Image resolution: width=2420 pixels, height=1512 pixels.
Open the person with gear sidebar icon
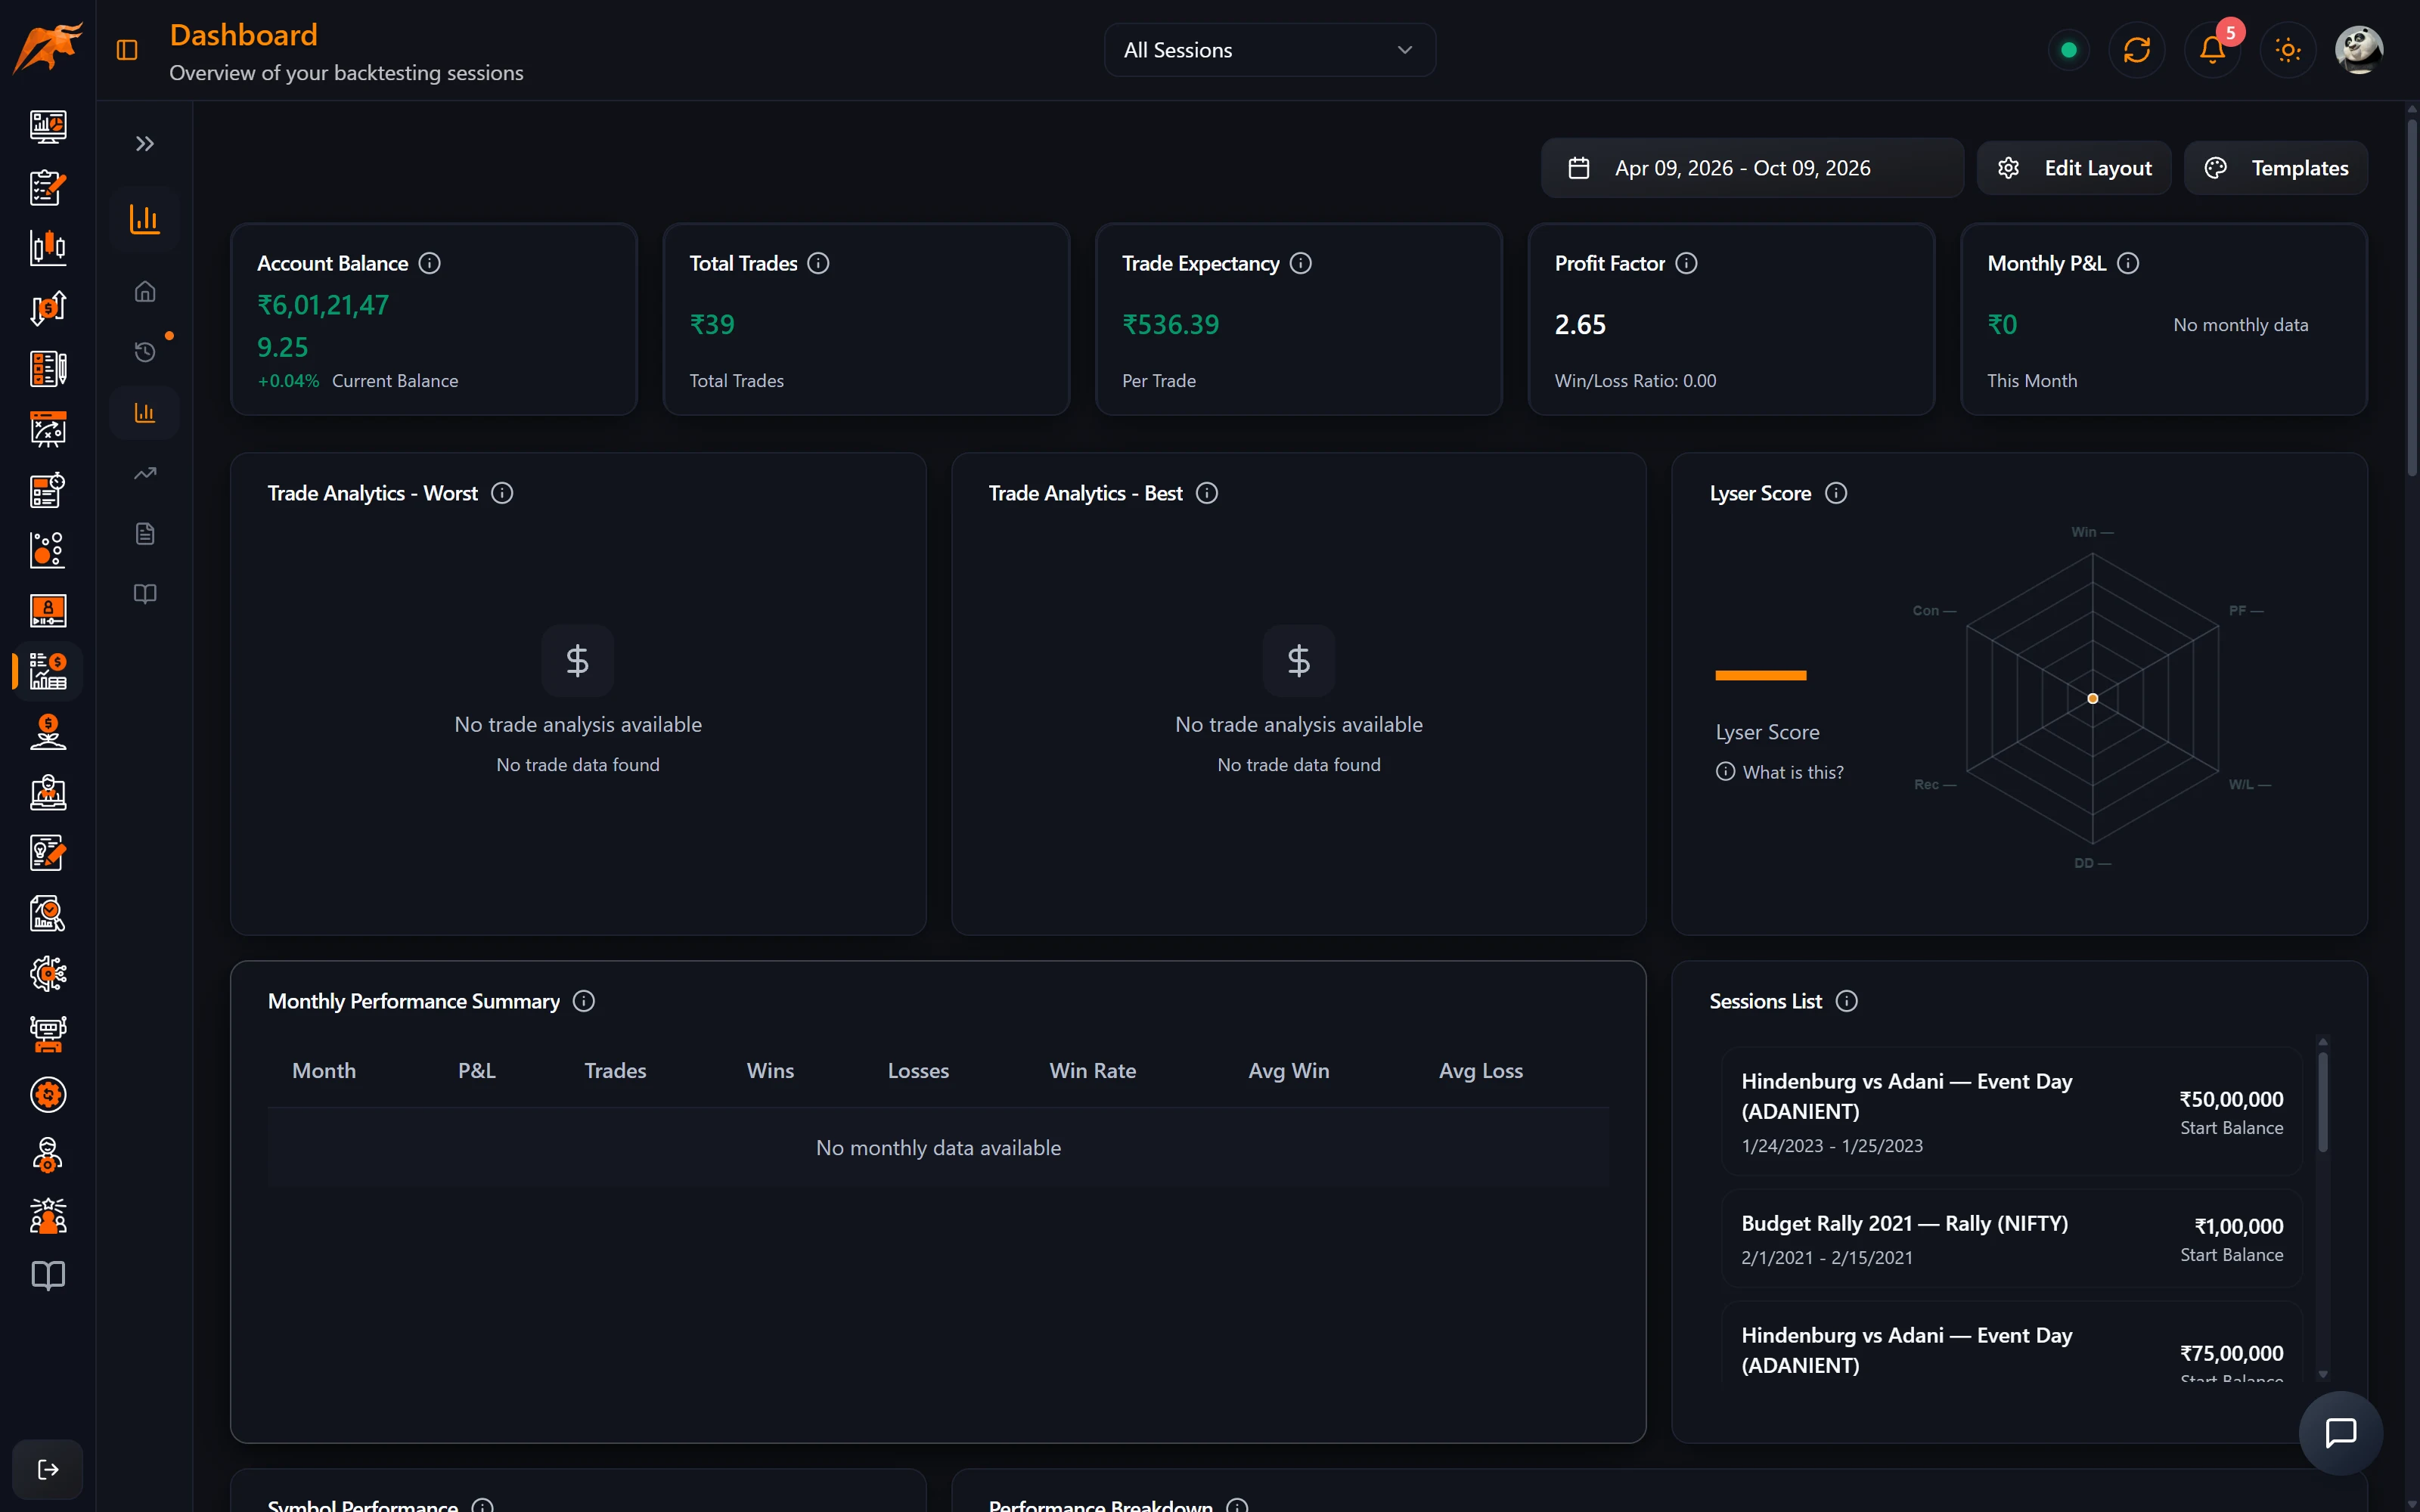[48, 1155]
